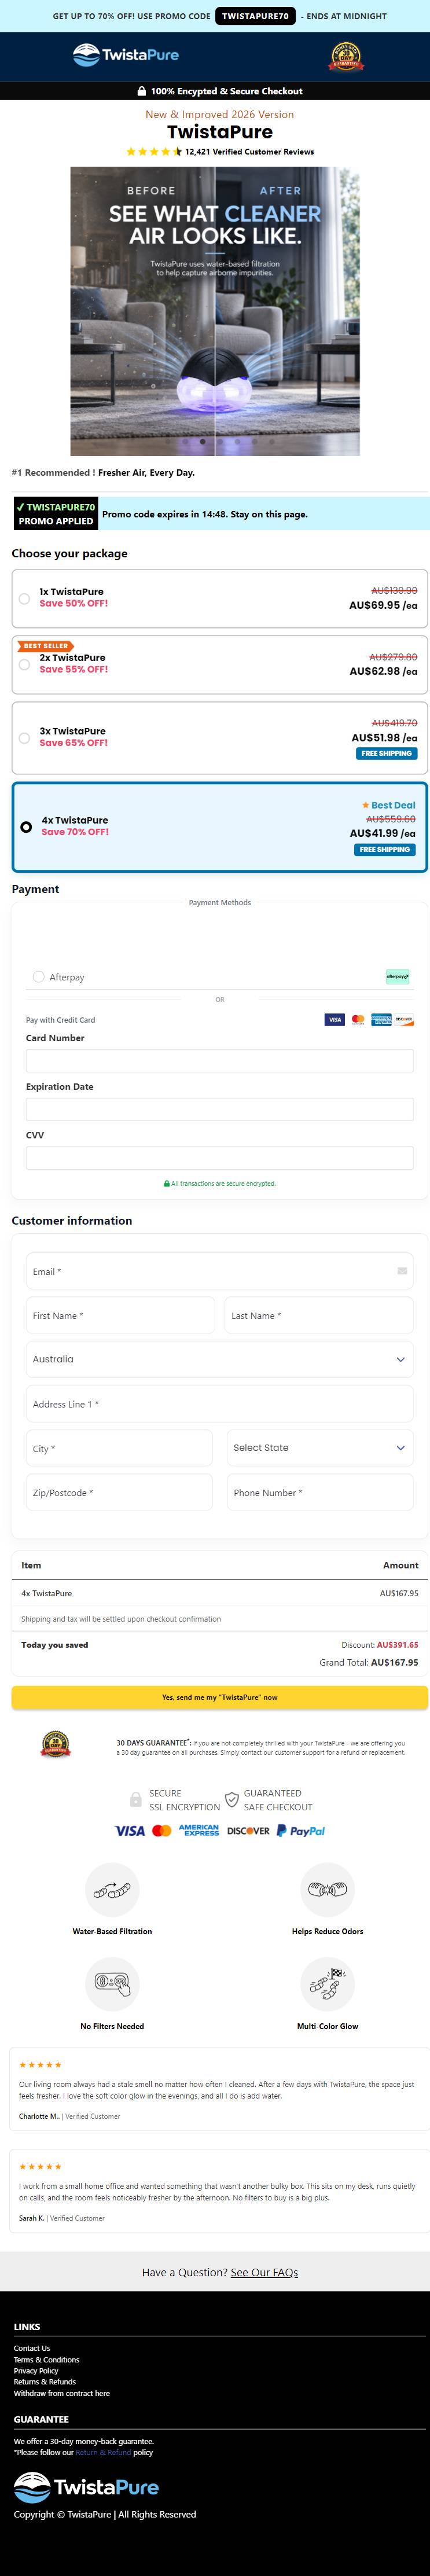Click the 12,421 Verified Customer Reviews text
Image resolution: width=430 pixels, height=2576 pixels.
[249, 152]
